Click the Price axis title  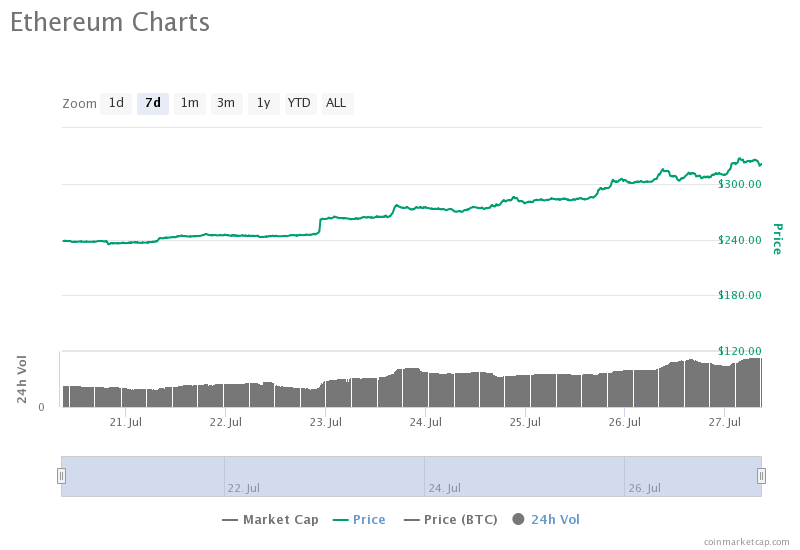point(778,239)
